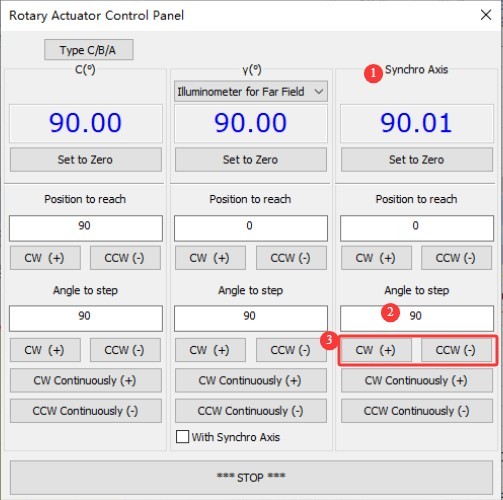Close the Rotary Actuator Control Panel window
Image resolution: width=503 pixels, height=500 pixels.
tap(486, 15)
